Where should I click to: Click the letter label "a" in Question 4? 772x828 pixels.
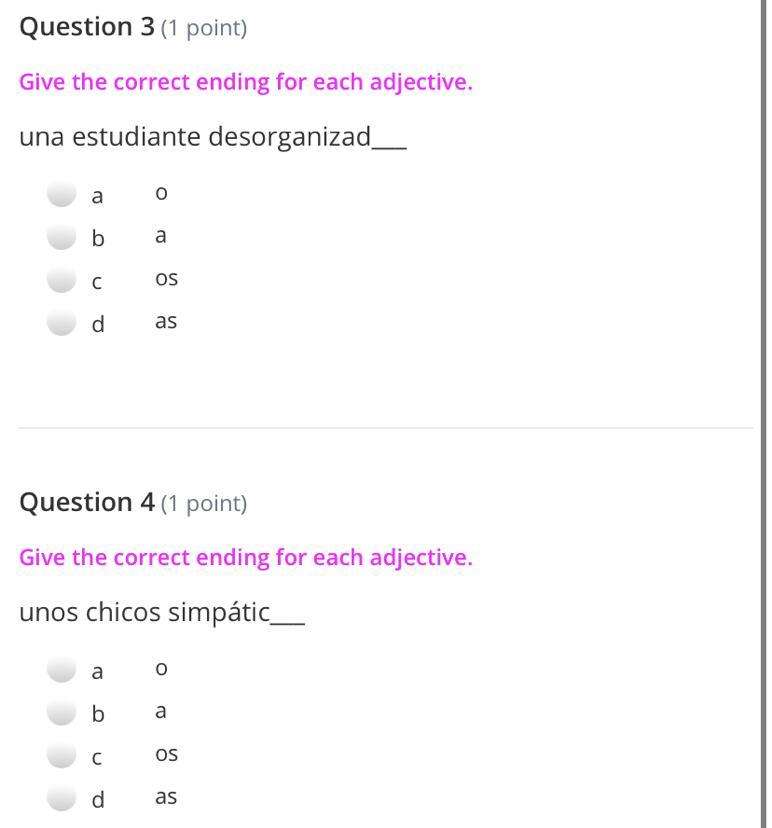[x=97, y=672]
